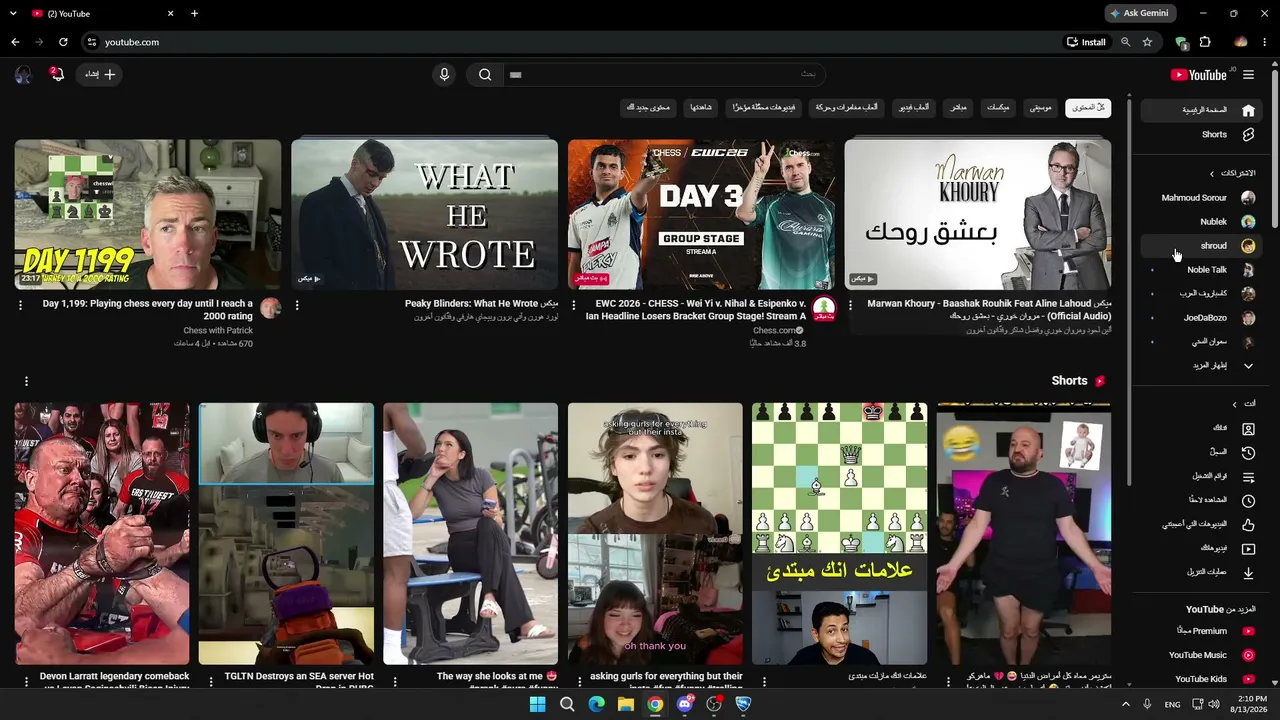Open a new browser tab
This screenshot has width=1280, height=720.
[x=194, y=14]
